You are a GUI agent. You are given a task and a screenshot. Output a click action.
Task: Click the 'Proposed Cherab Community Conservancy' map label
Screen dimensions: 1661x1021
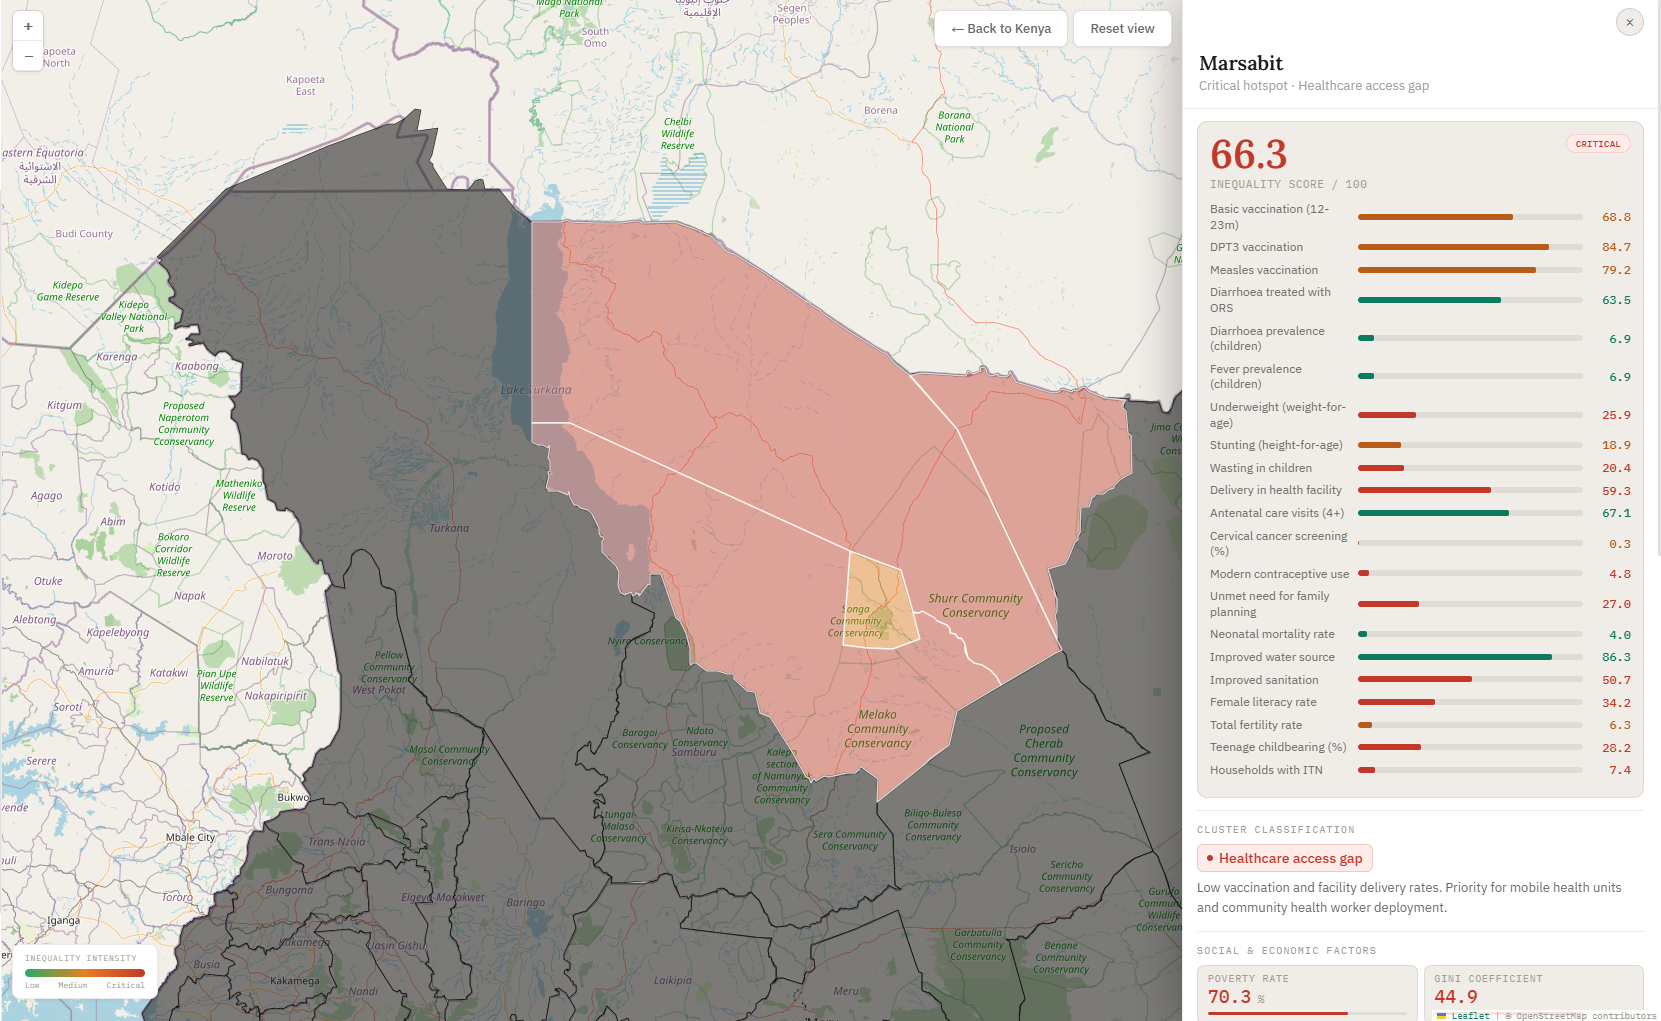pyautogui.click(x=1044, y=751)
